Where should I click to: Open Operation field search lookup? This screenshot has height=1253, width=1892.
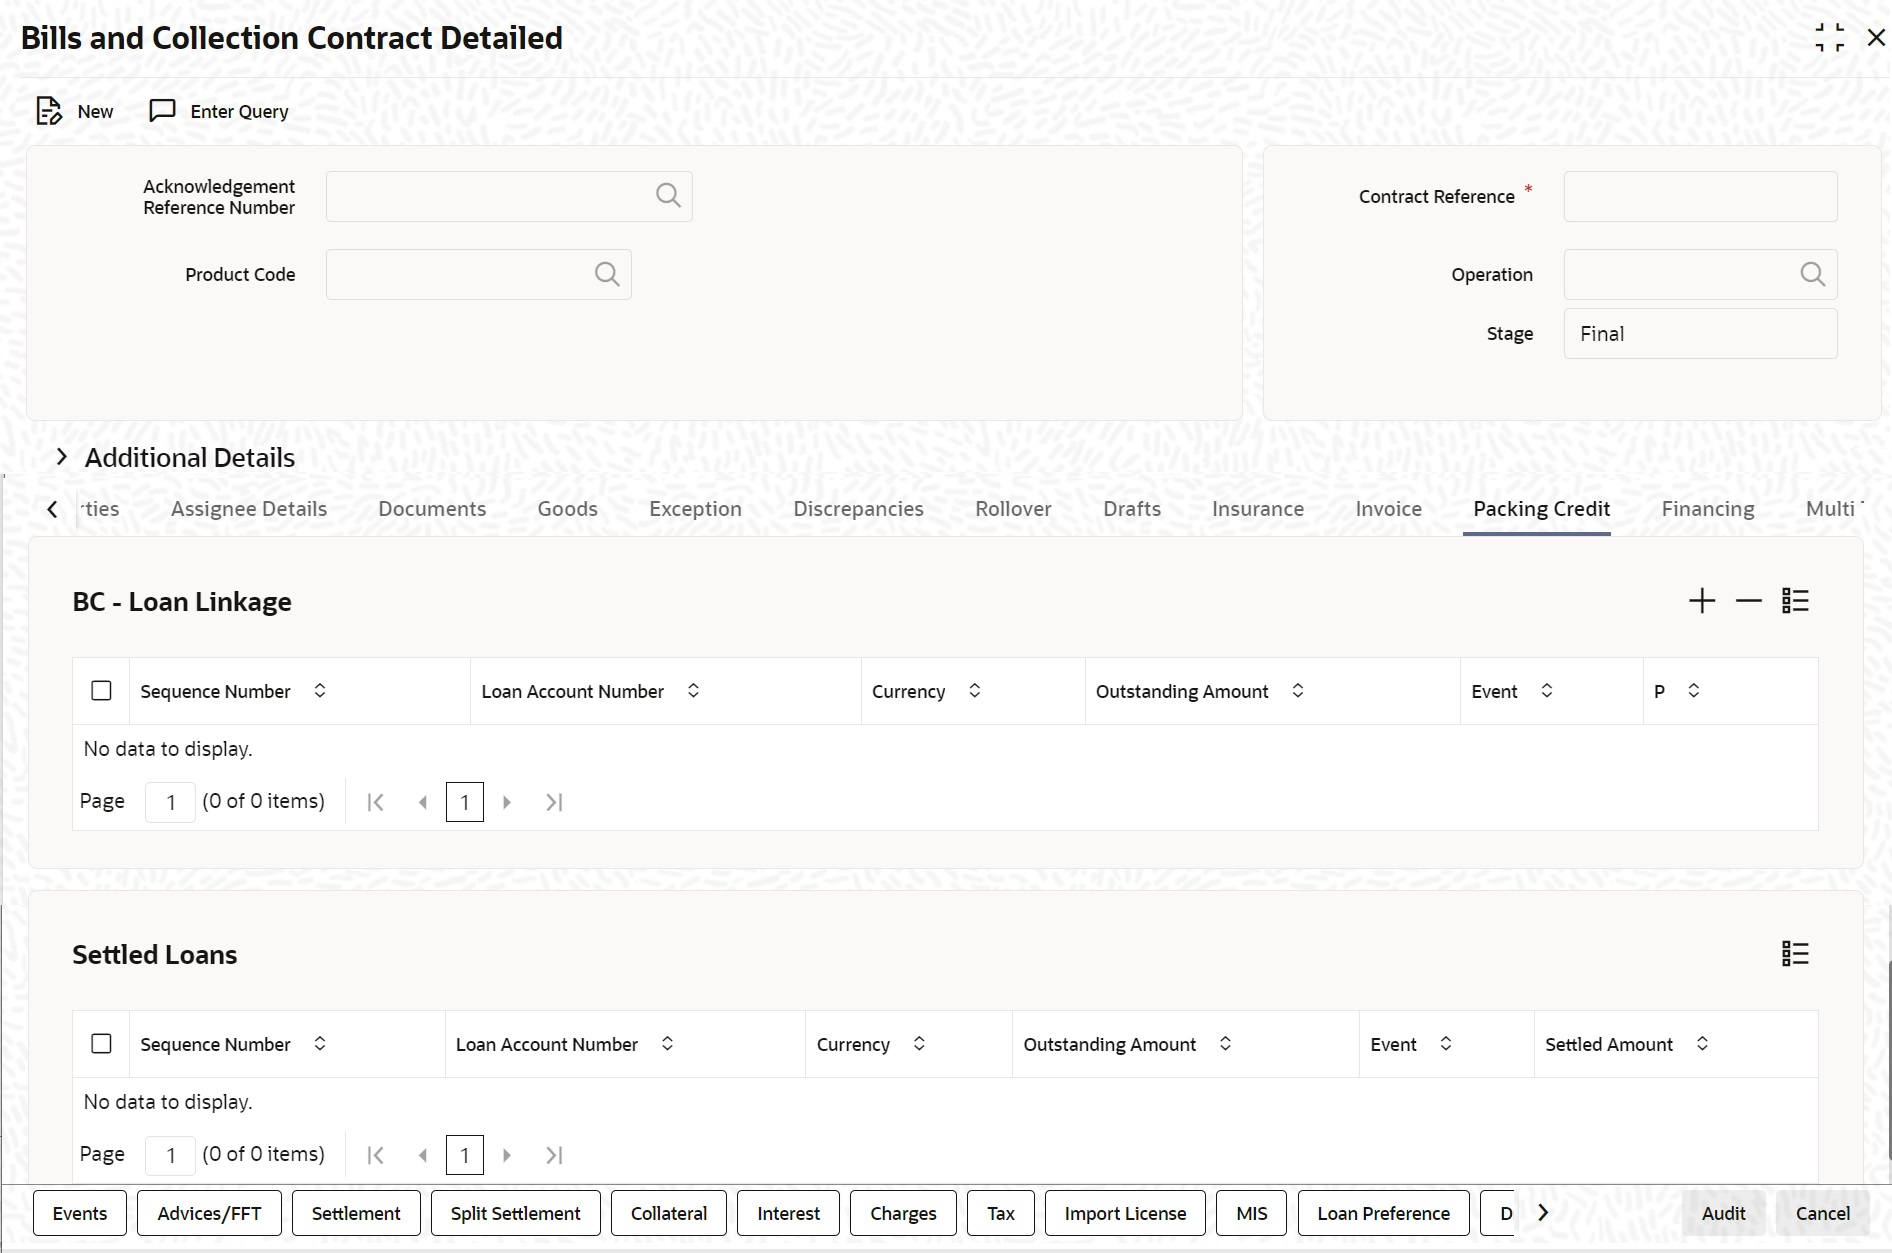click(x=1812, y=274)
